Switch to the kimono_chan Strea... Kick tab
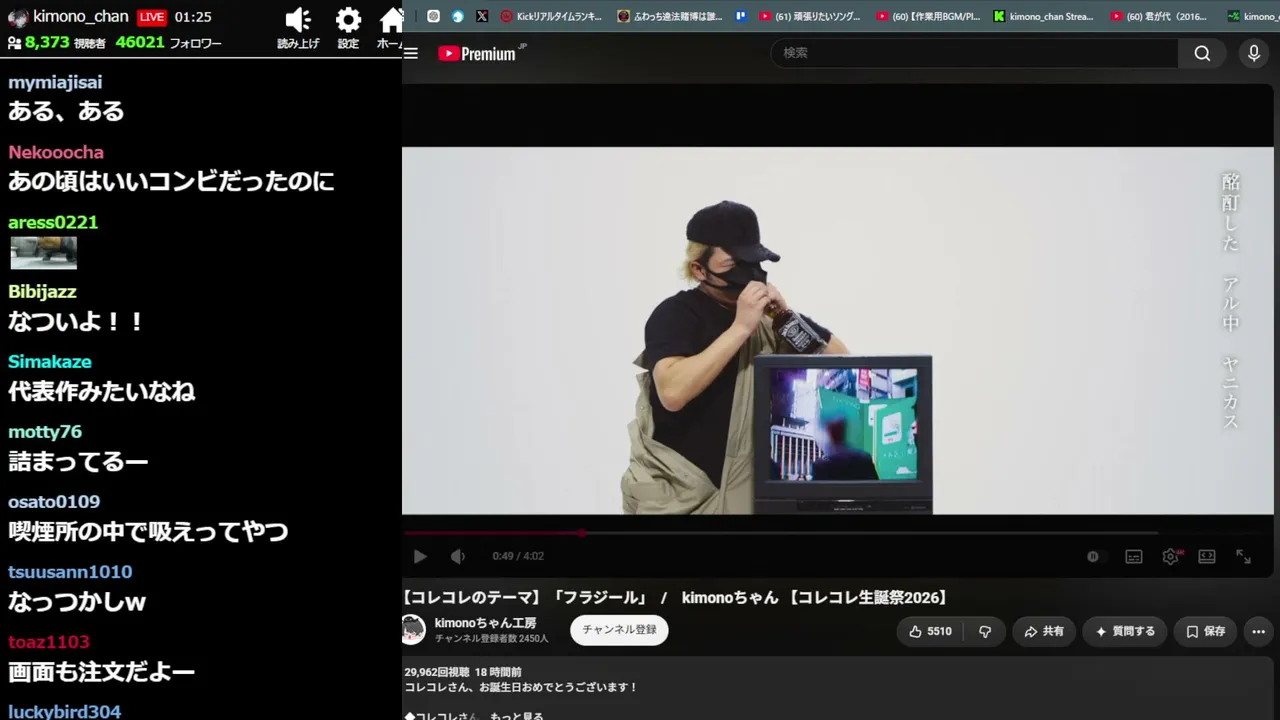Viewport: 1280px width, 720px height. coord(1044,16)
